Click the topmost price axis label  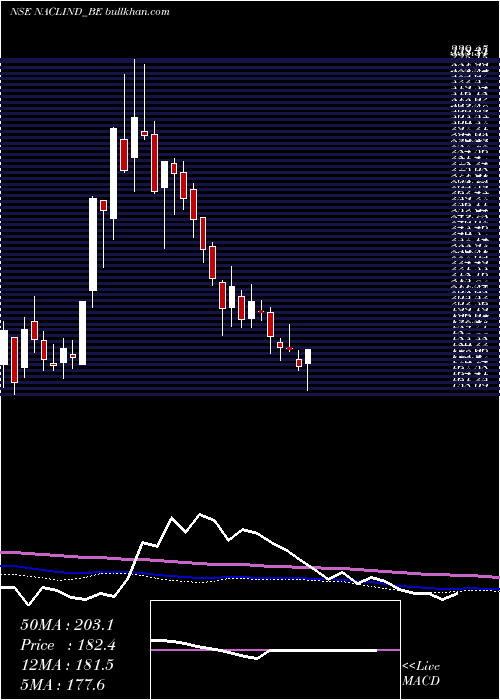468,48
